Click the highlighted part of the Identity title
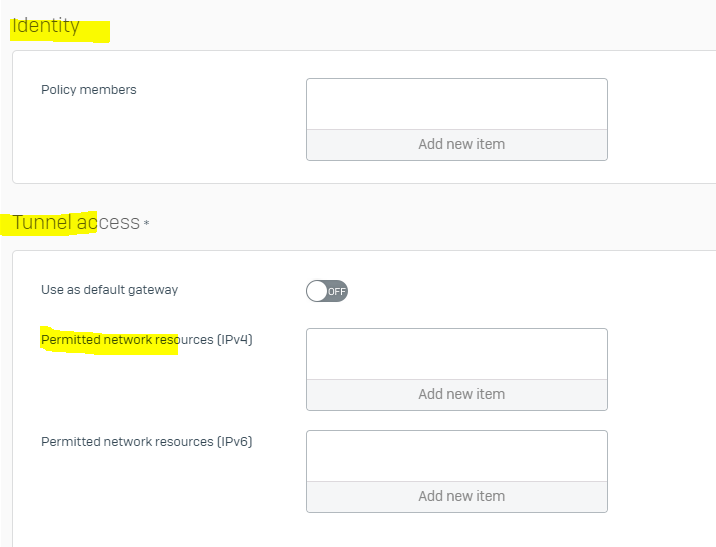The image size is (716, 547). coord(46,26)
